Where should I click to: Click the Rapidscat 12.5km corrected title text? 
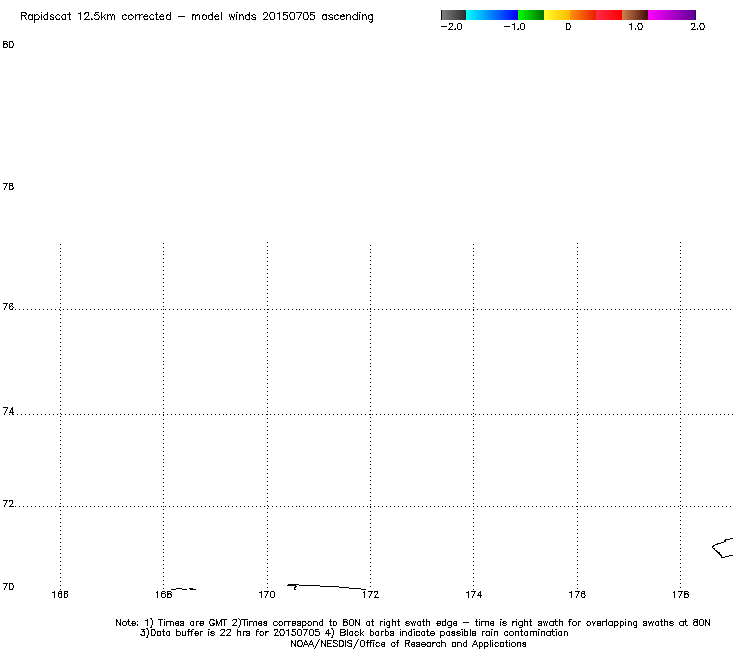click(197, 17)
